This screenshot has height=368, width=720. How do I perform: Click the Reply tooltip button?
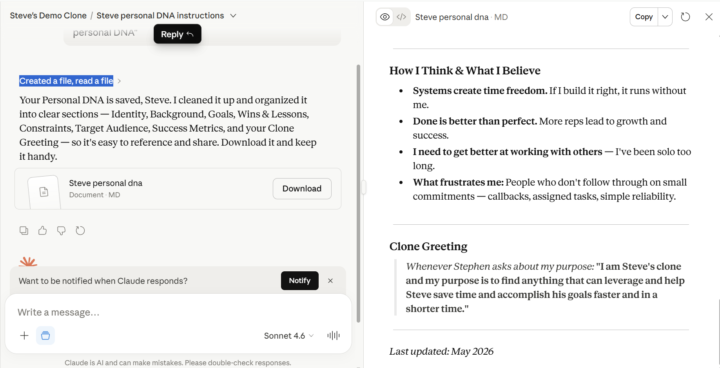click(x=177, y=34)
